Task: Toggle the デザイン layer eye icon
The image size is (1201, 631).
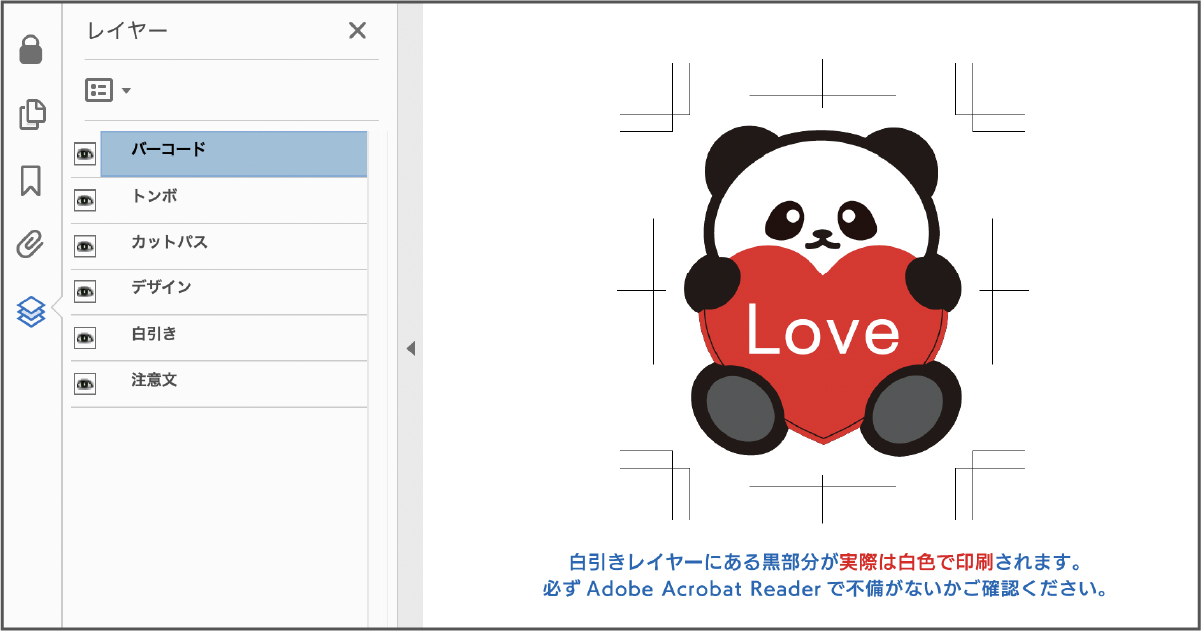Action: pyautogui.click(x=85, y=292)
